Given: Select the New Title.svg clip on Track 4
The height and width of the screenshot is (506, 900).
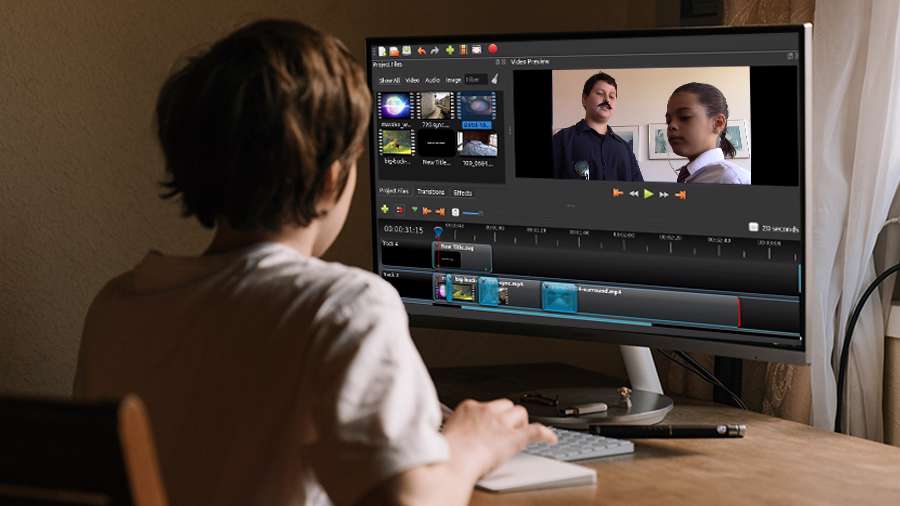Looking at the screenshot, I should (462, 256).
